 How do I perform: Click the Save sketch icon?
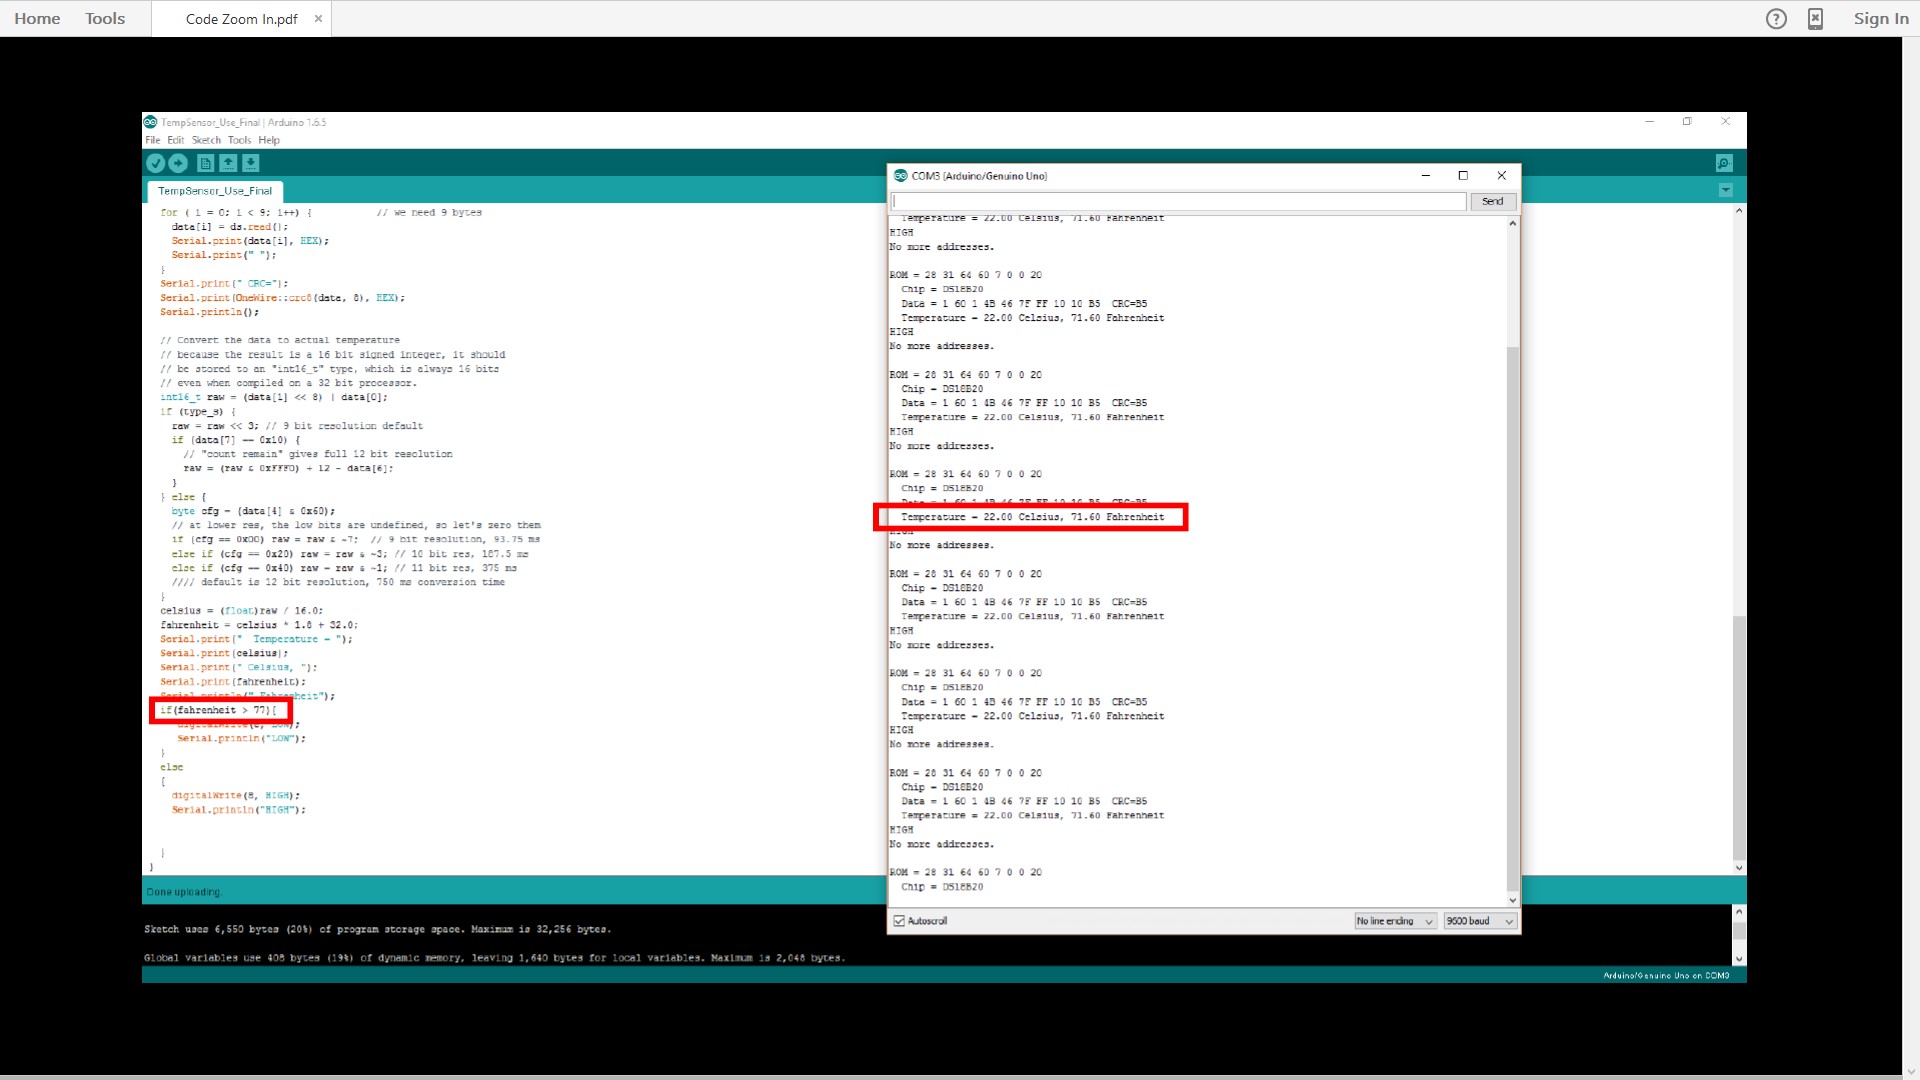(251, 163)
